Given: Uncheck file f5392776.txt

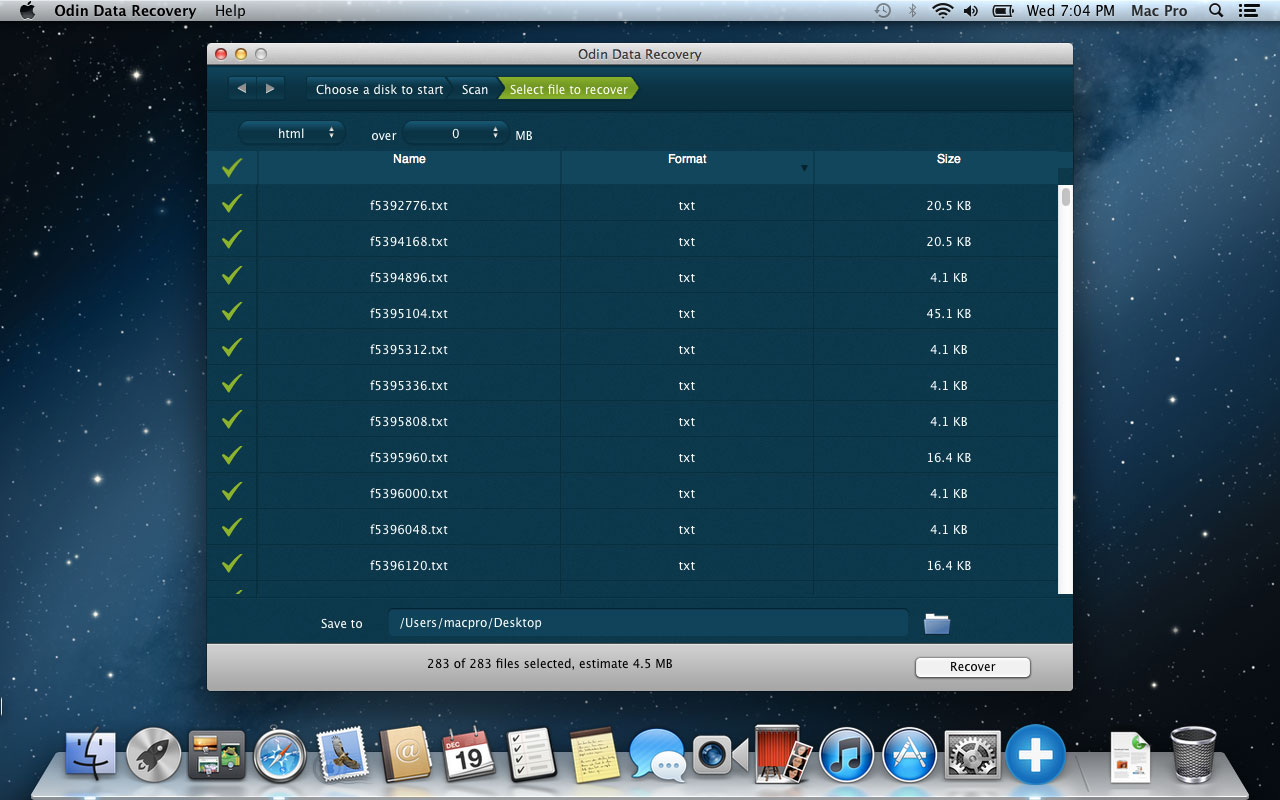Looking at the screenshot, I should click(x=232, y=204).
